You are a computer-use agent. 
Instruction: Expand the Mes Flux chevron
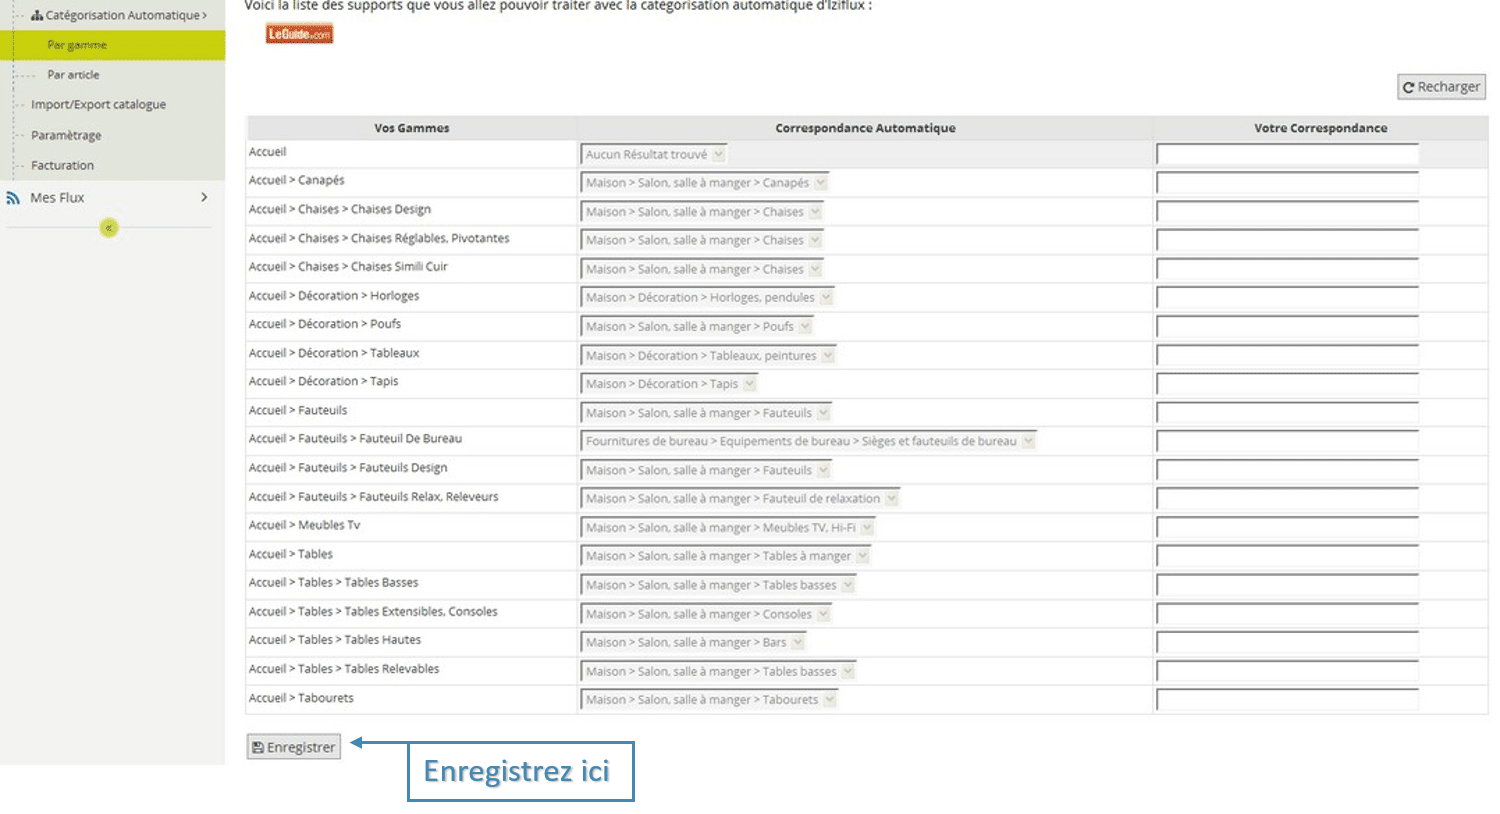pyautogui.click(x=204, y=197)
